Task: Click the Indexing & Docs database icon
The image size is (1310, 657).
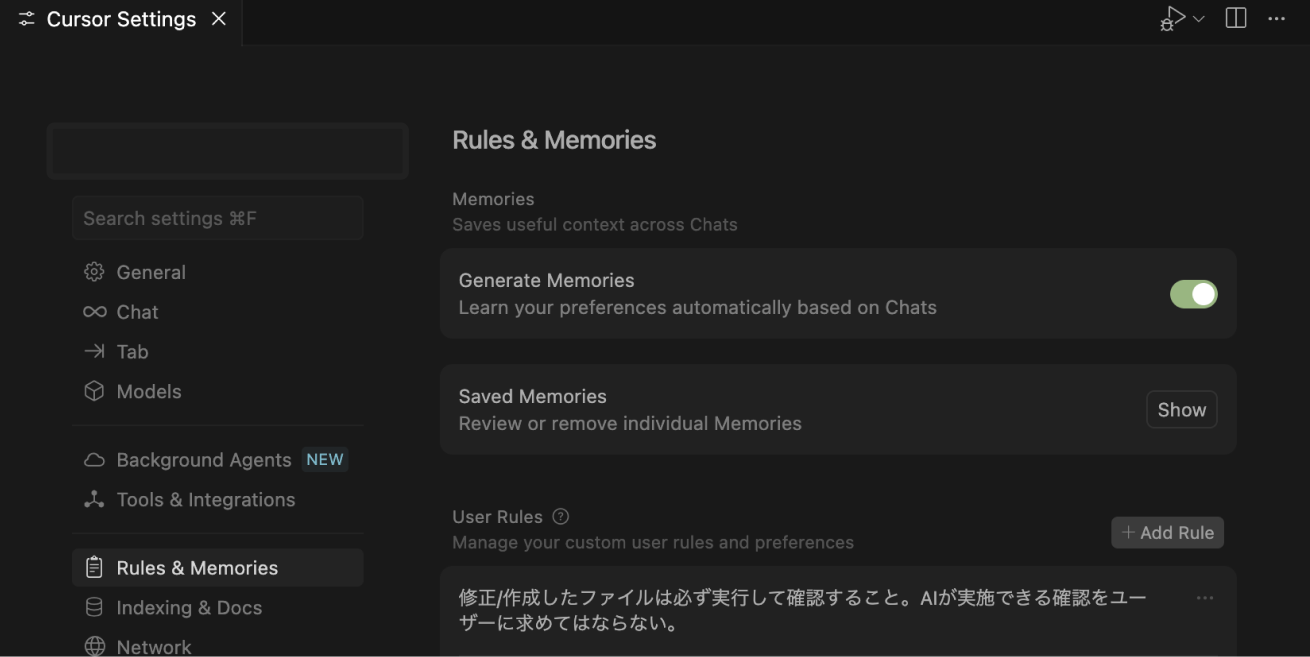Action: [93, 607]
